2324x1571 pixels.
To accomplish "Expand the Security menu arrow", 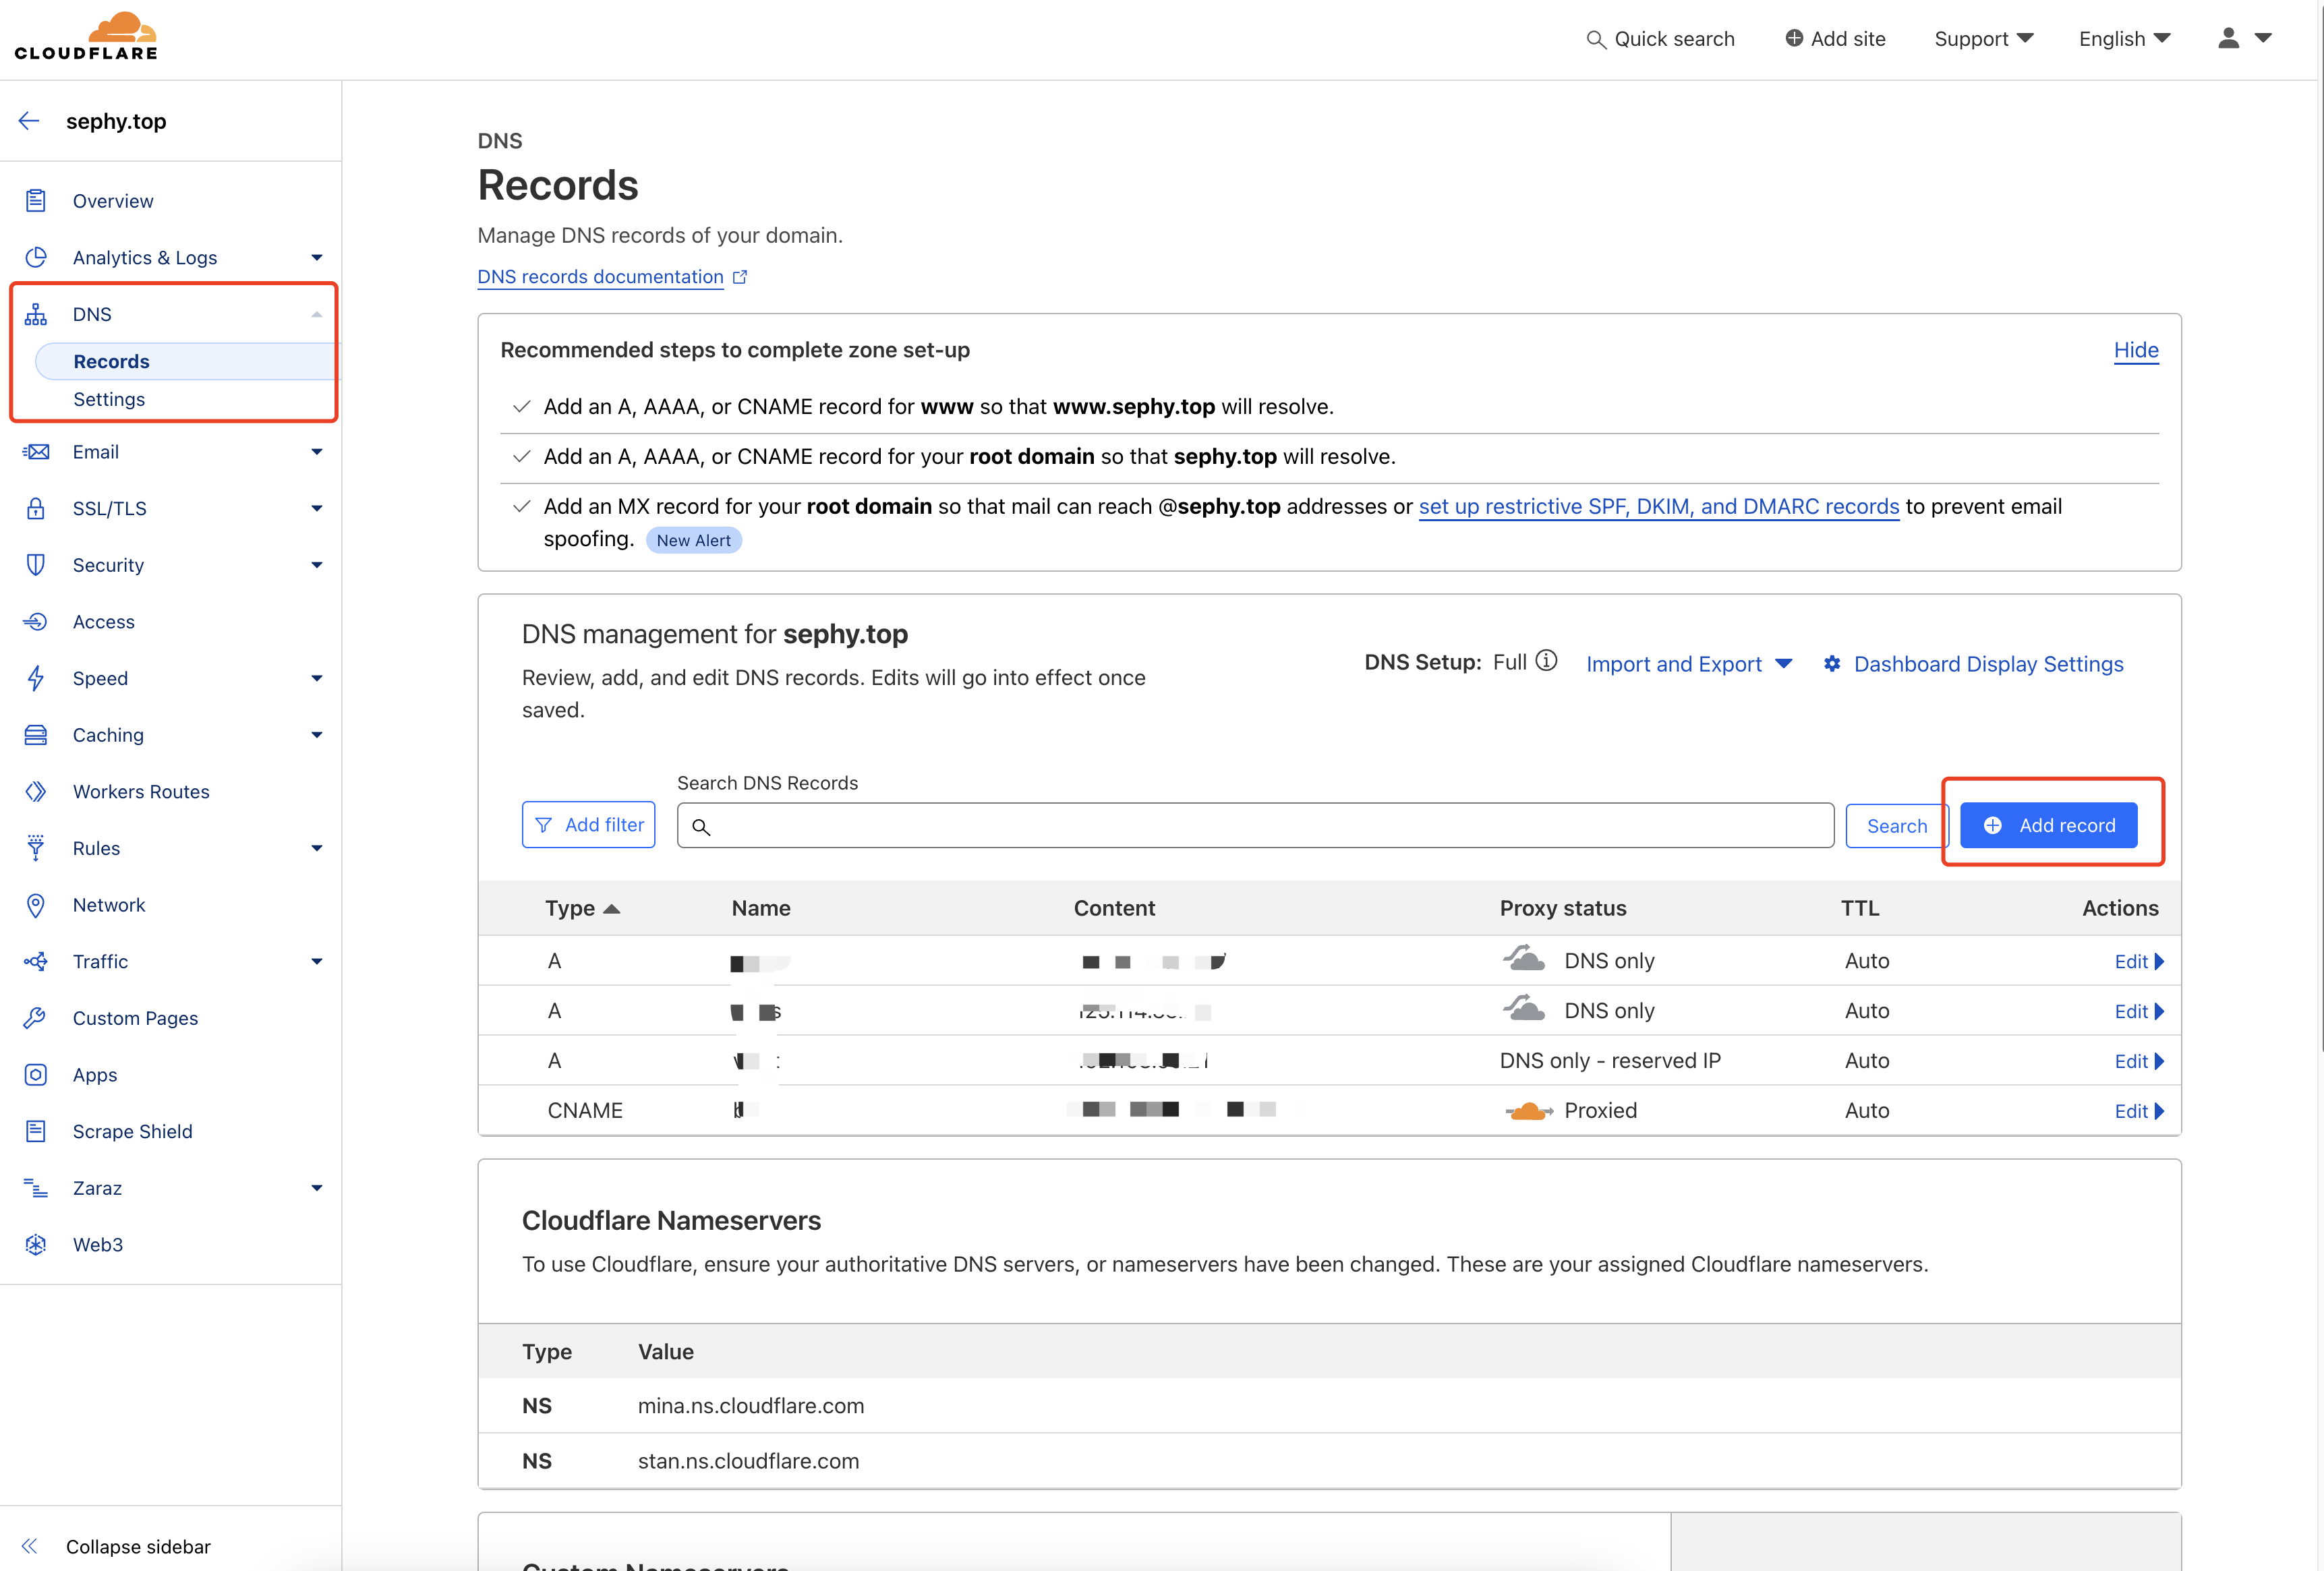I will pos(317,565).
